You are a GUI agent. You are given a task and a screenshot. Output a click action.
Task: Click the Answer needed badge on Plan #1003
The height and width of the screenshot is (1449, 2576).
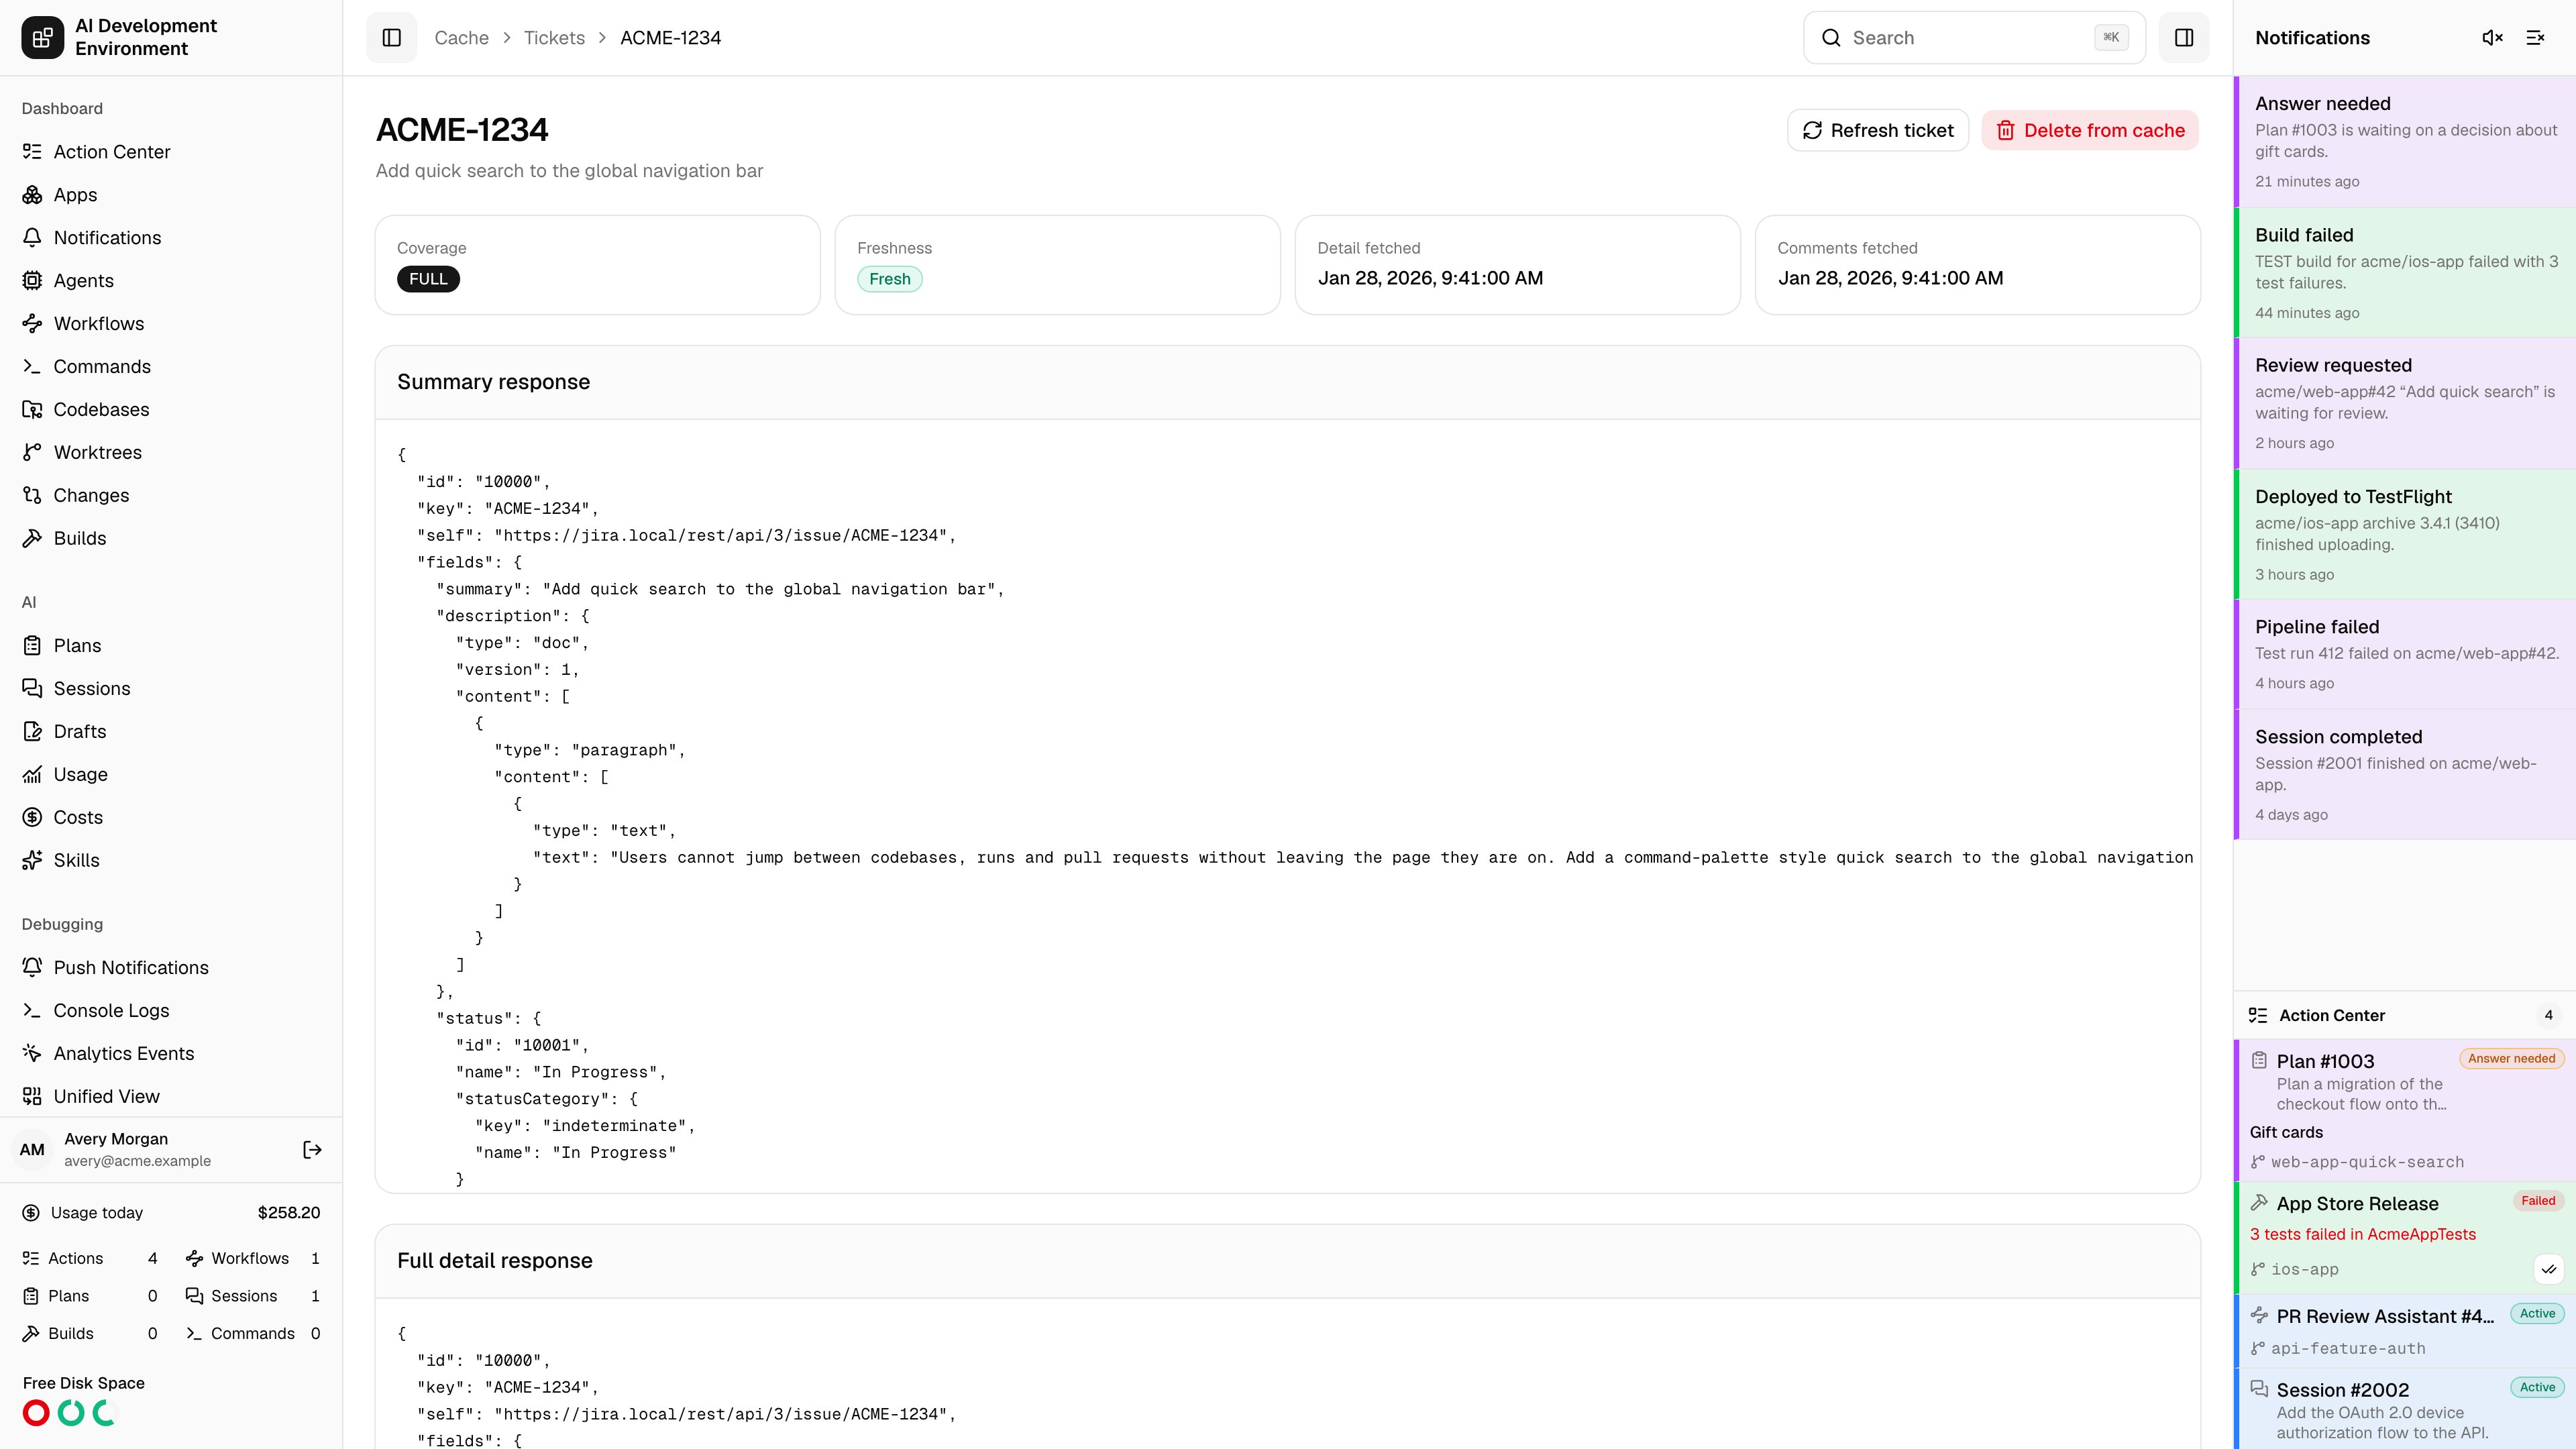(x=2511, y=1059)
